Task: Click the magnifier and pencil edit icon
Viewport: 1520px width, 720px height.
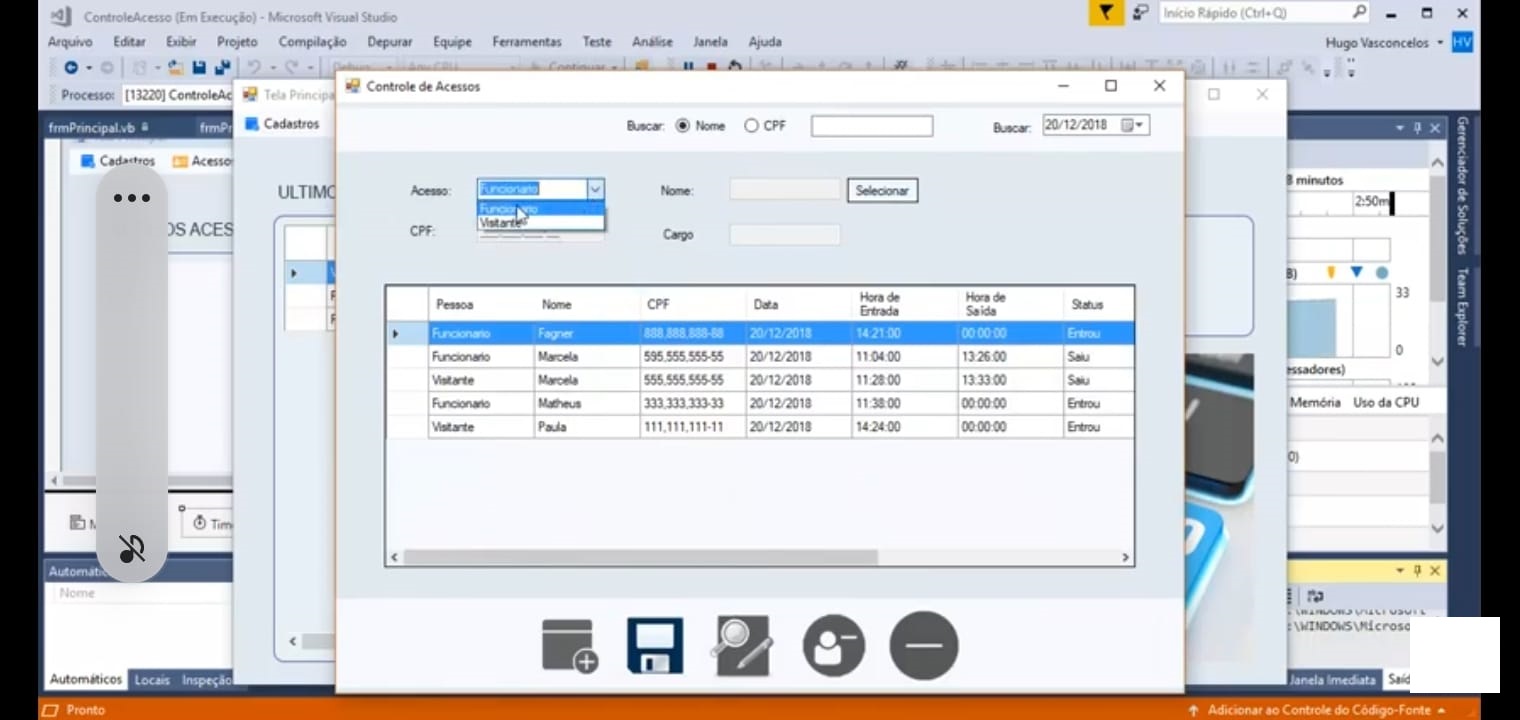Action: click(x=742, y=645)
